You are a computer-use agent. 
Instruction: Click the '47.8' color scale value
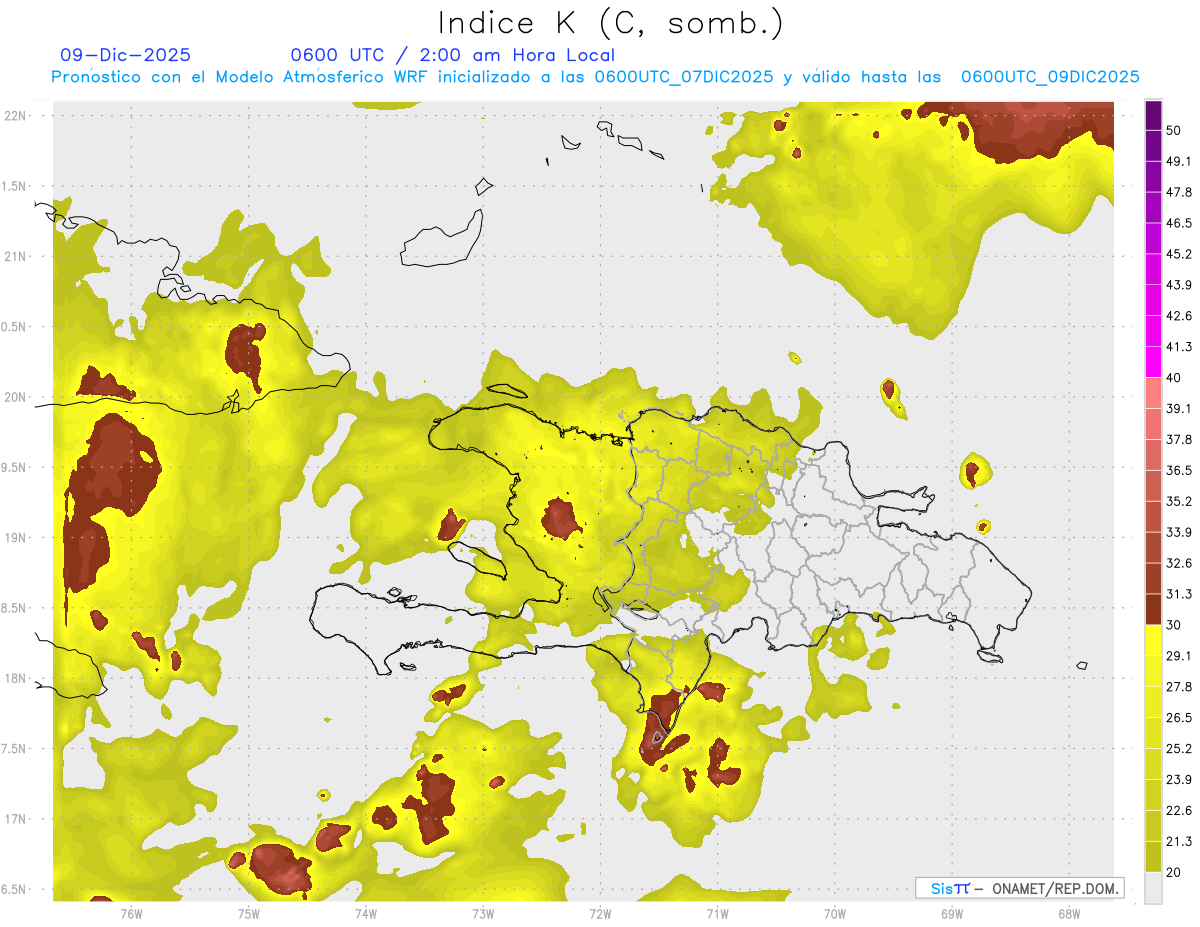tap(1178, 193)
